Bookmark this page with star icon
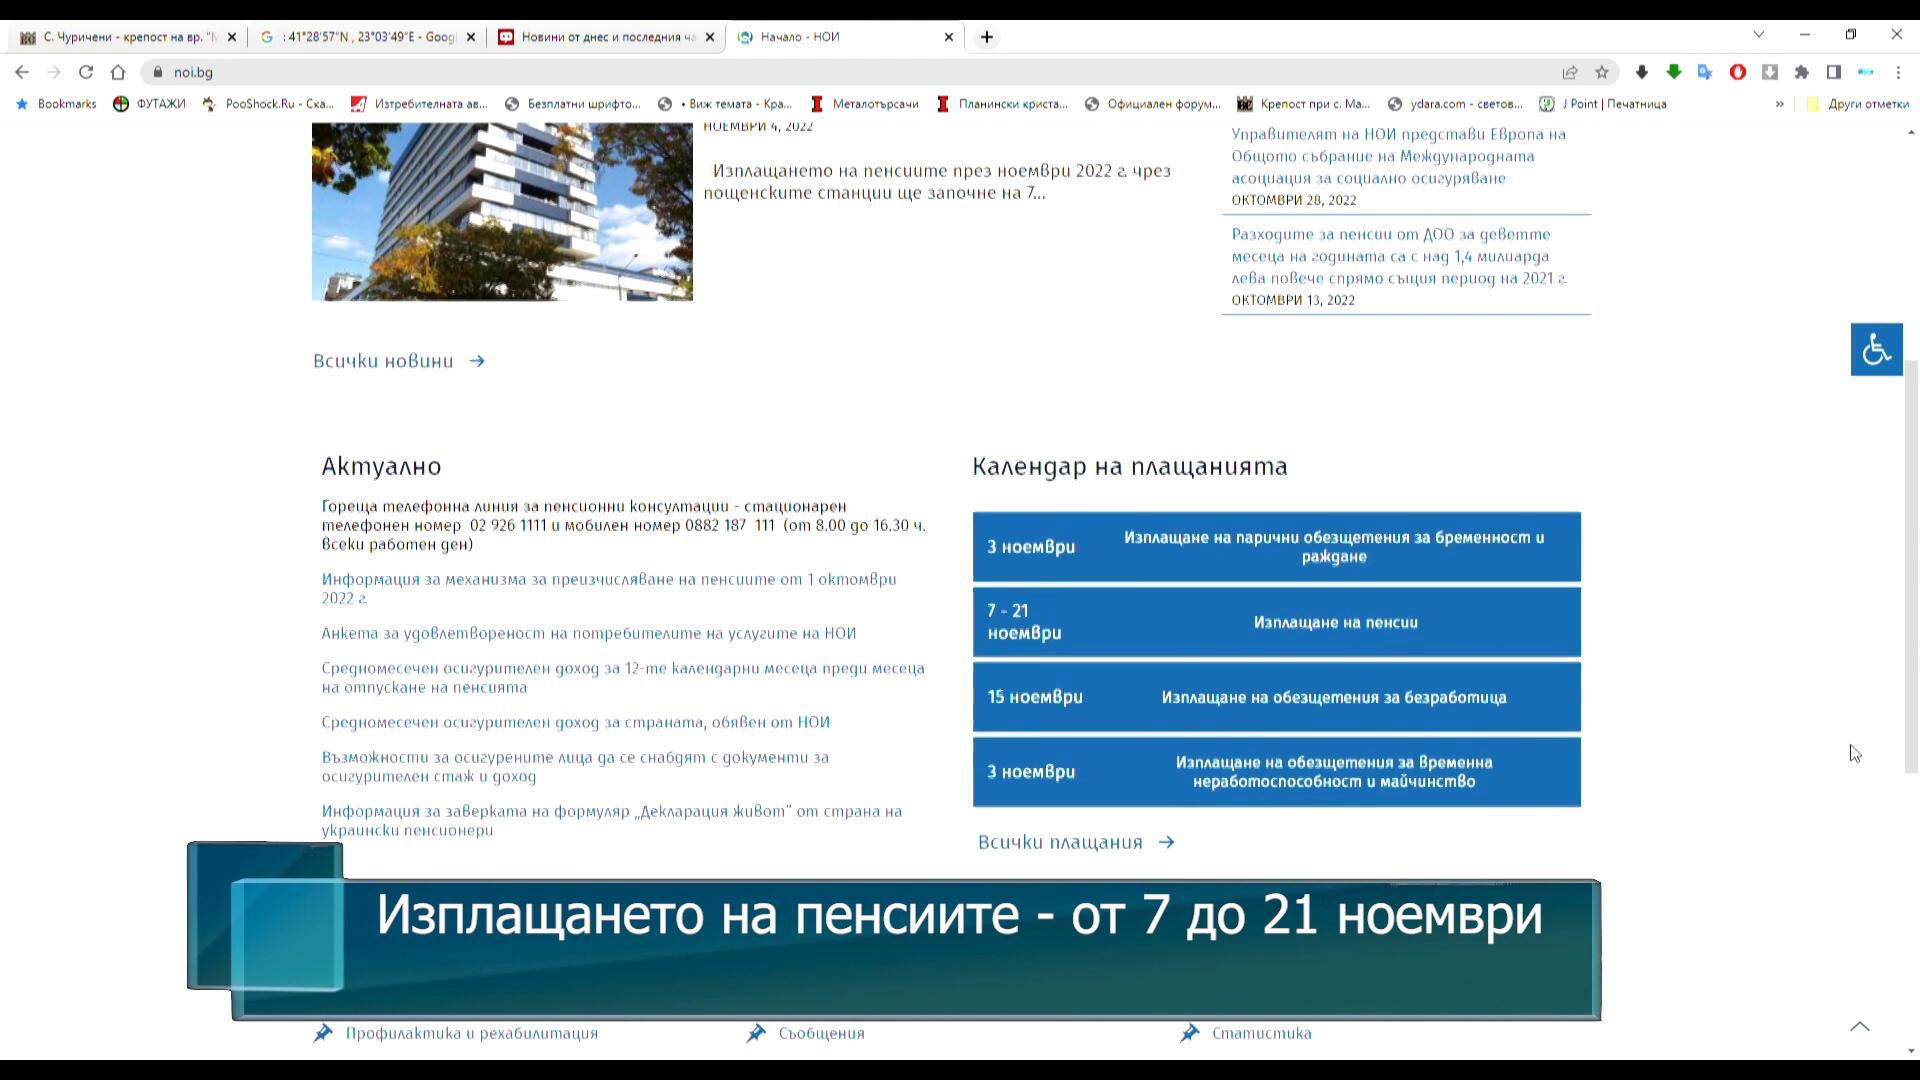Screen dimensions: 1920x1080 pyautogui.click(x=1602, y=72)
